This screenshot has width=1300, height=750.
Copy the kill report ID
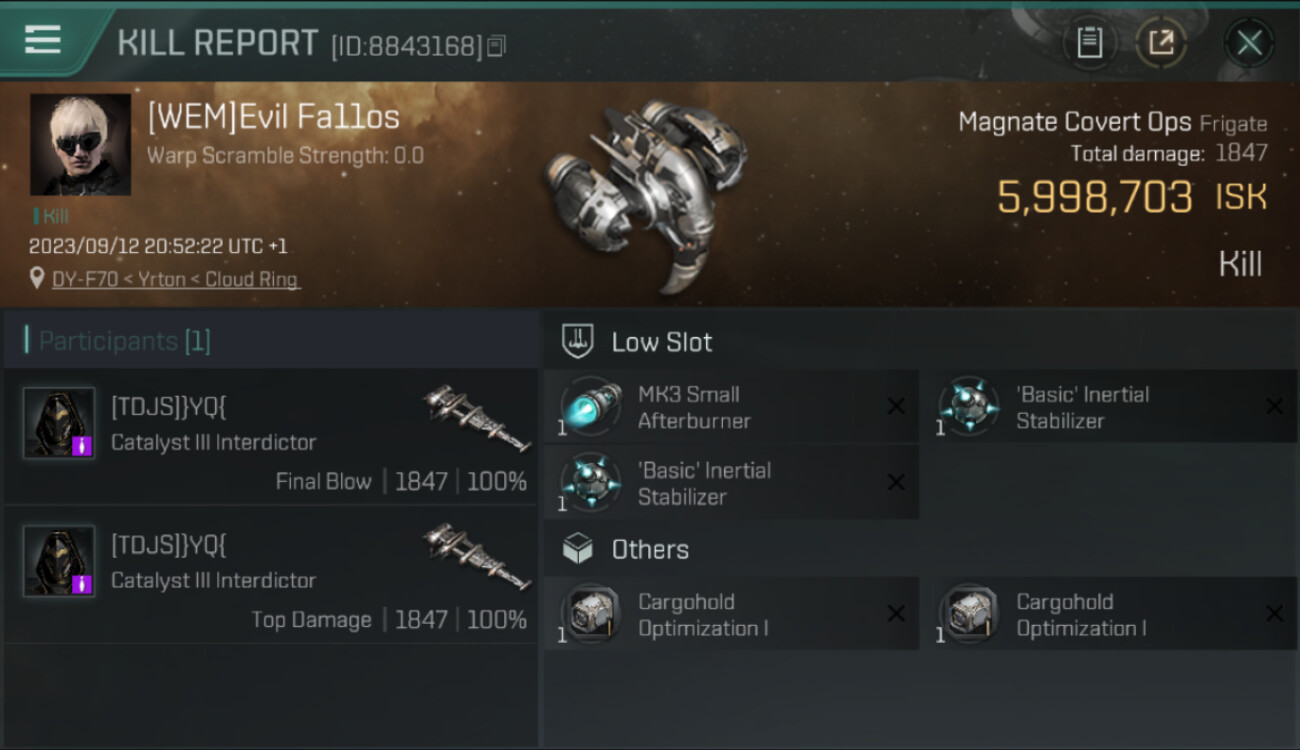pyautogui.click(x=497, y=46)
